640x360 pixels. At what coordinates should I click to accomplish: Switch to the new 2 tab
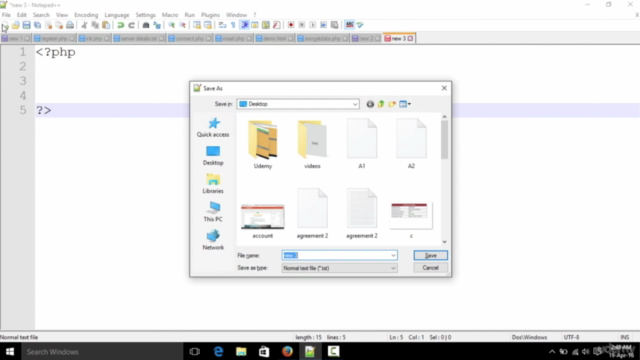coord(366,38)
